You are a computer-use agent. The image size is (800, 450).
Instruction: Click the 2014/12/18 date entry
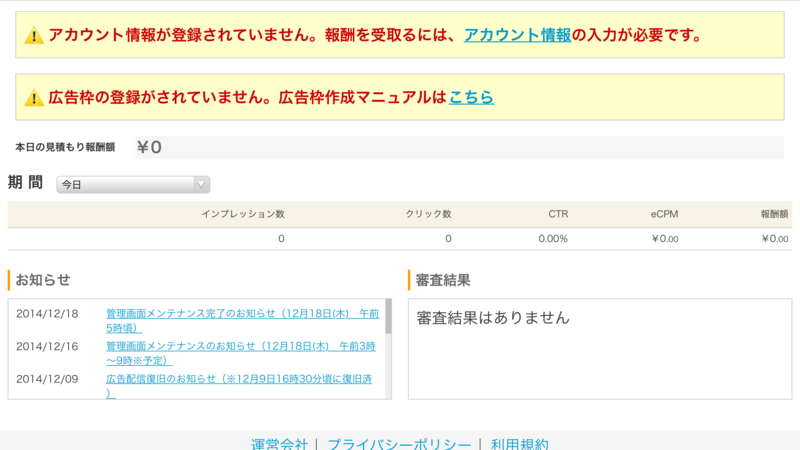[x=47, y=314]
